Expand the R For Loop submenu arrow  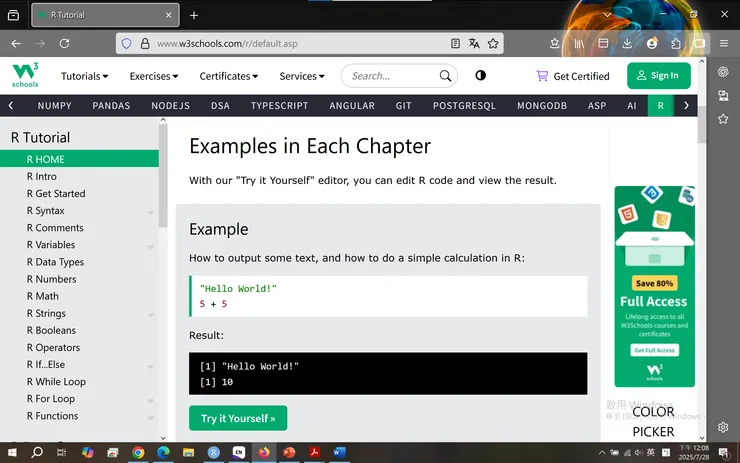151,401
